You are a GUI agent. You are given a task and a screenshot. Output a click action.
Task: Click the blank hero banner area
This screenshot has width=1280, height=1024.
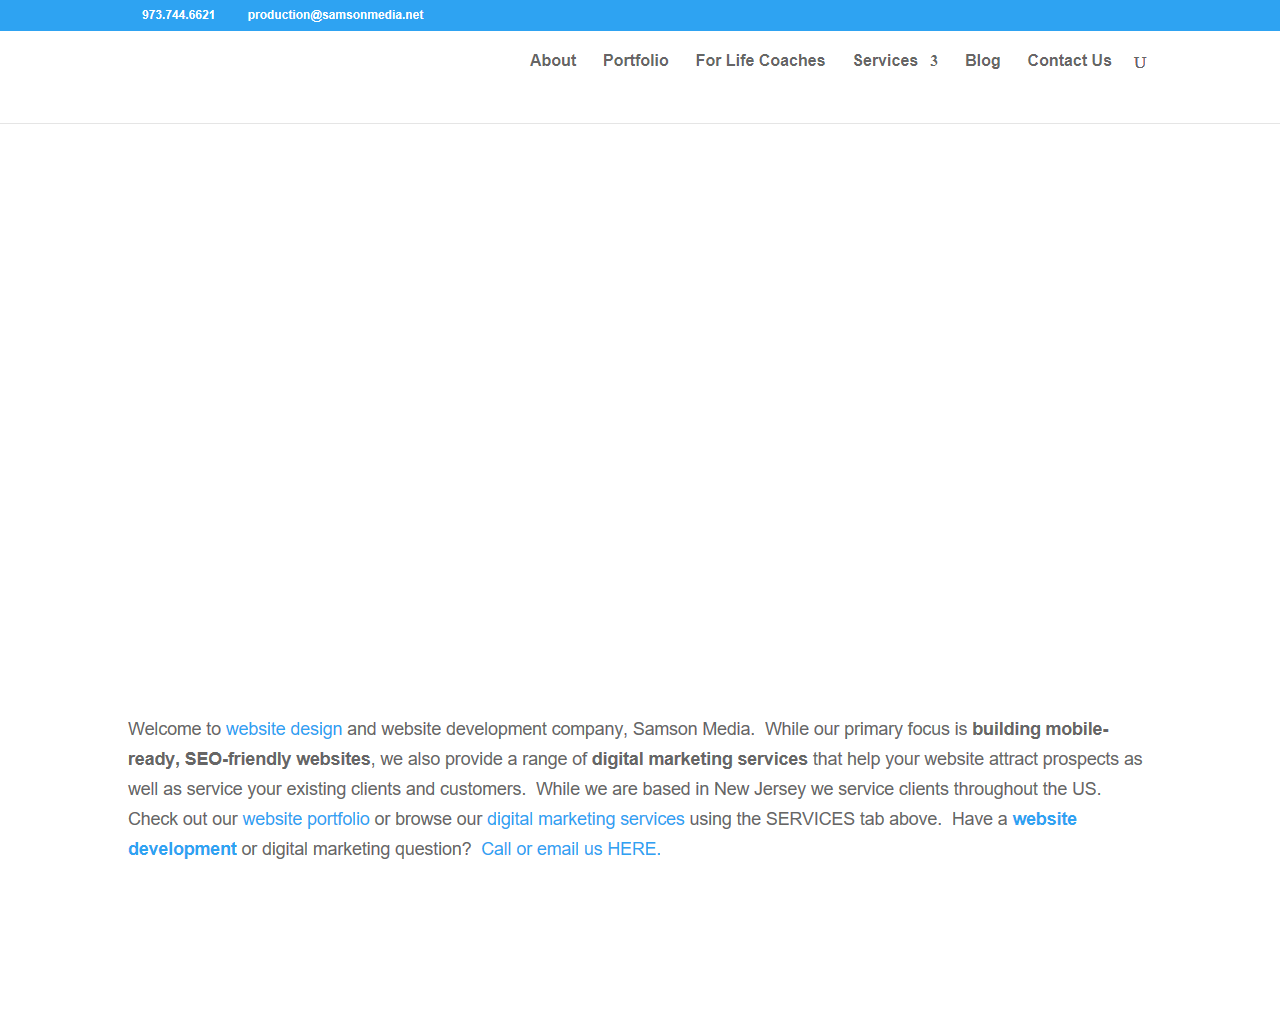pos(640,400)
